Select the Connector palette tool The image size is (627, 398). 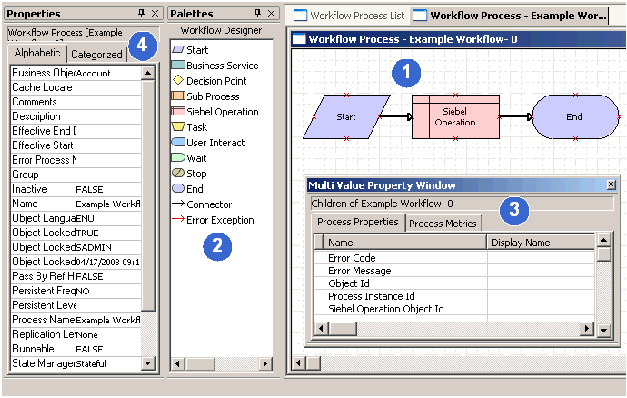click(202, 204)
